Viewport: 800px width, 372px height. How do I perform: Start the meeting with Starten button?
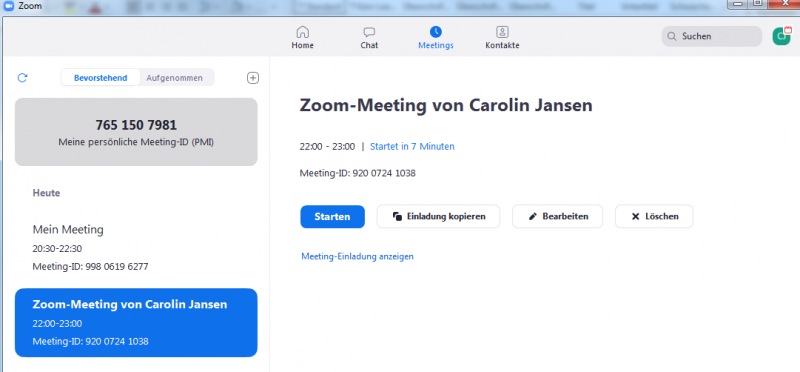(333, 216)
